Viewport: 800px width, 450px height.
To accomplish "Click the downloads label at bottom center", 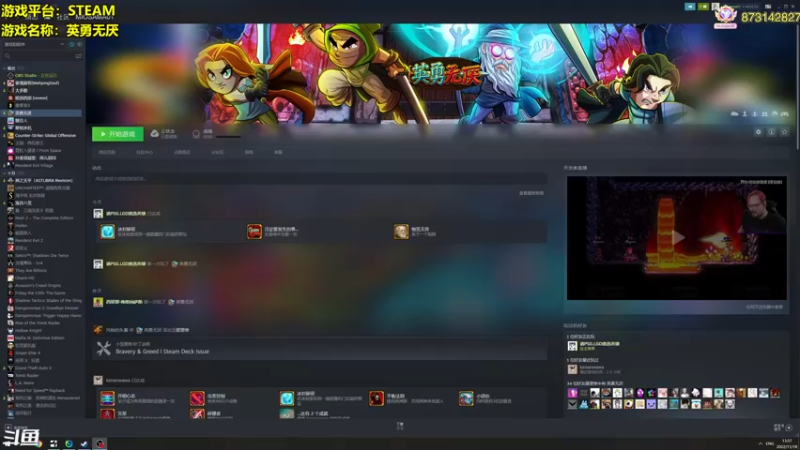I will [400, 424].
